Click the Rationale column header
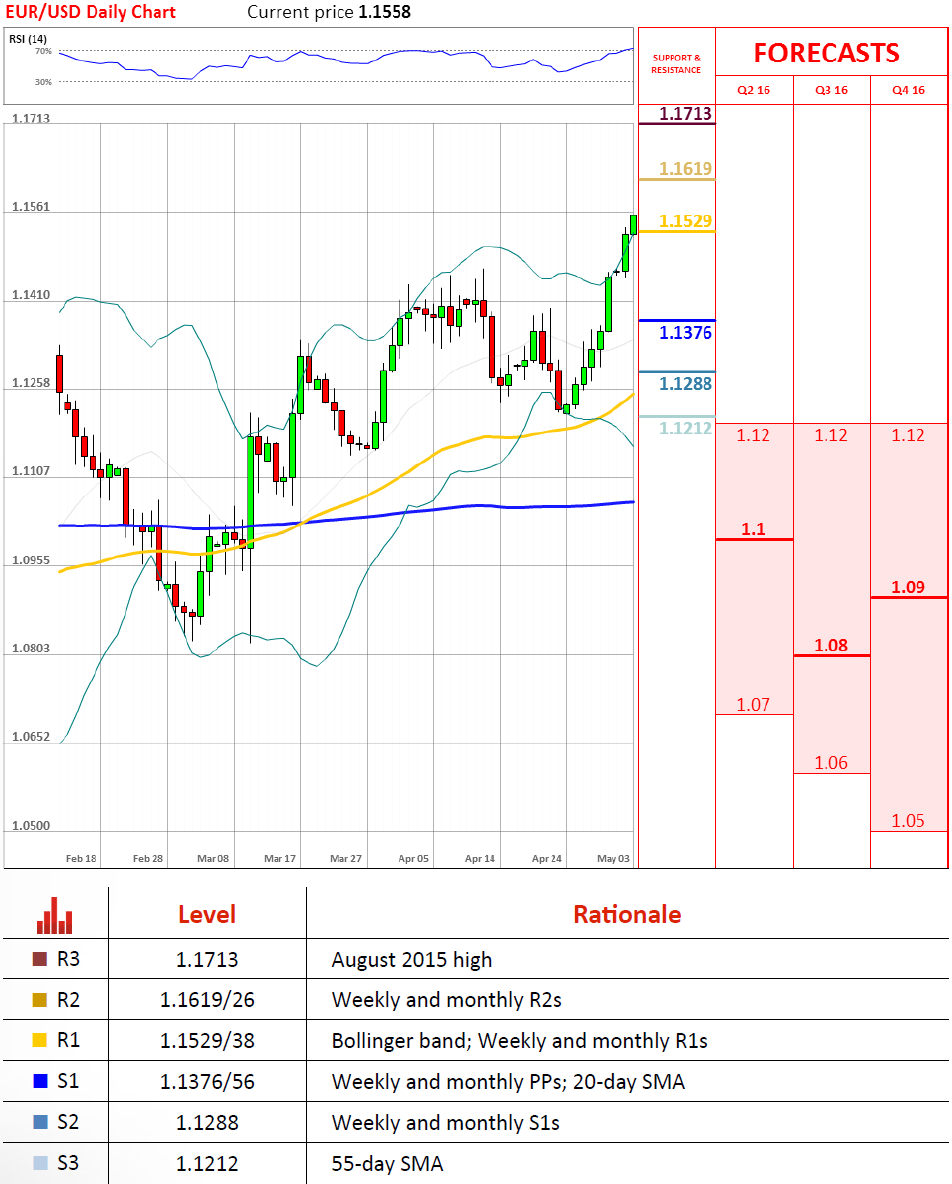The height and width of the screenshot is (1184, 952). coord(627,914)
